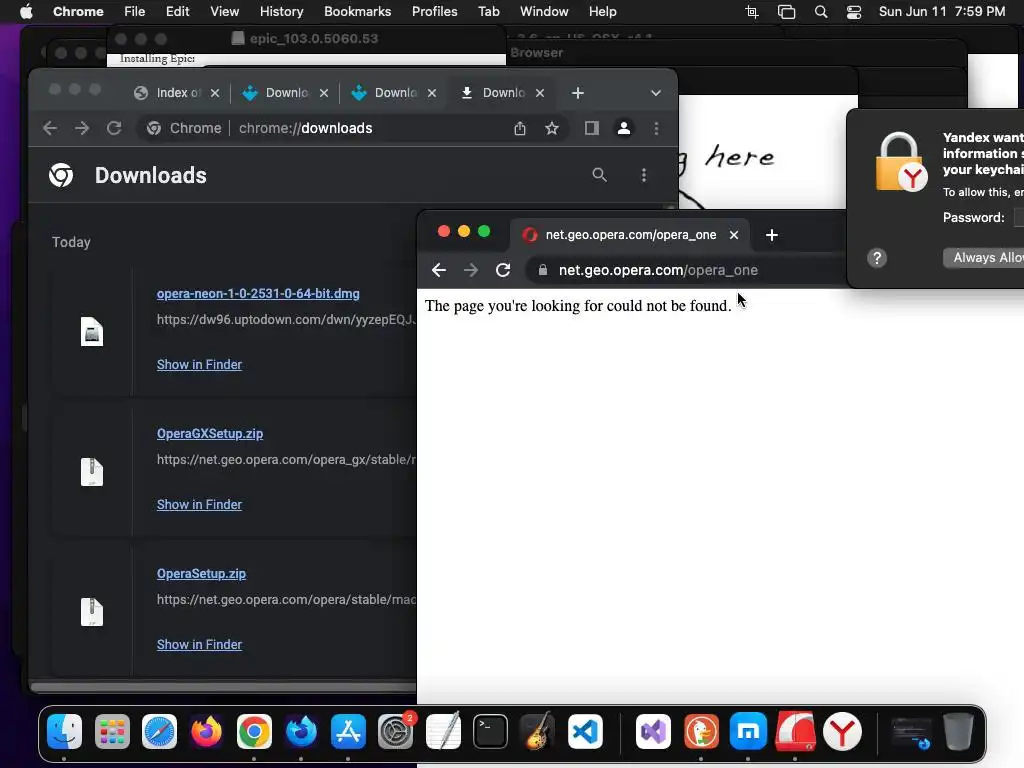Open GarageBand guitar icon in dock
This screenshot has width=1024, height=768.
[537, 731]
